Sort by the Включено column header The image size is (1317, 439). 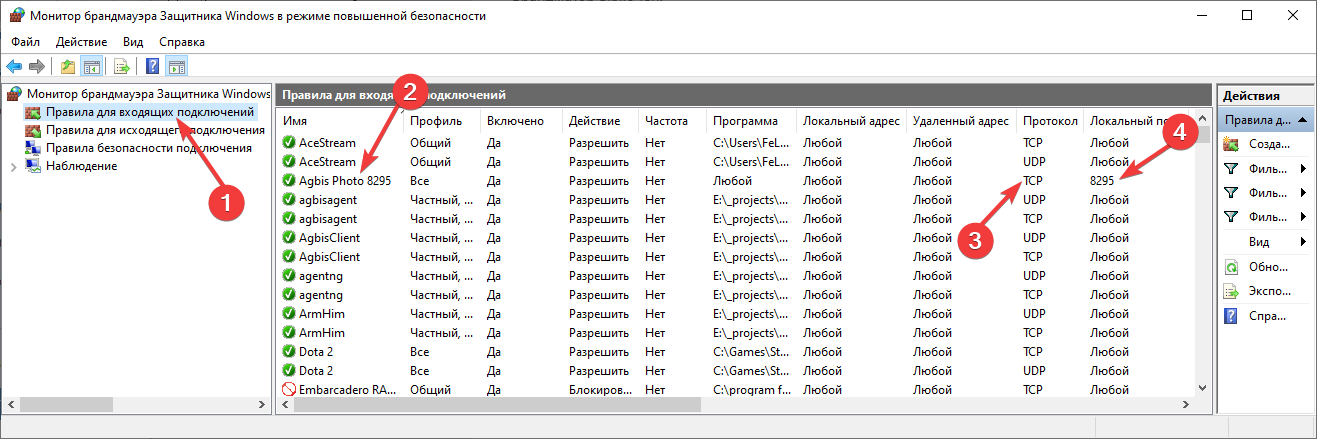[x=521, y=121]
